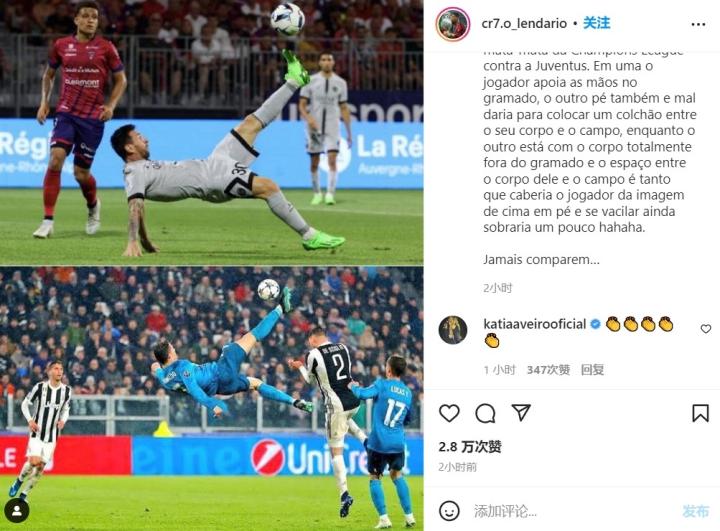View the 347次赞 comment likes
Image resolution: width=720 pixels, height=531 pixels.
click(x=548, y=370)
